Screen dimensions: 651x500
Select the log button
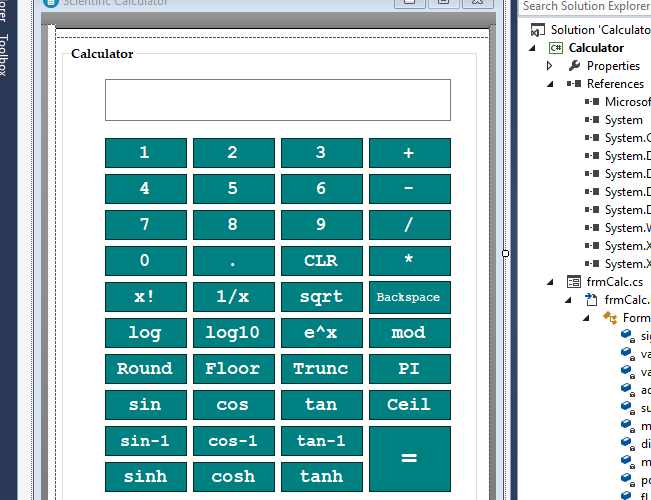(x=146, y=333)
